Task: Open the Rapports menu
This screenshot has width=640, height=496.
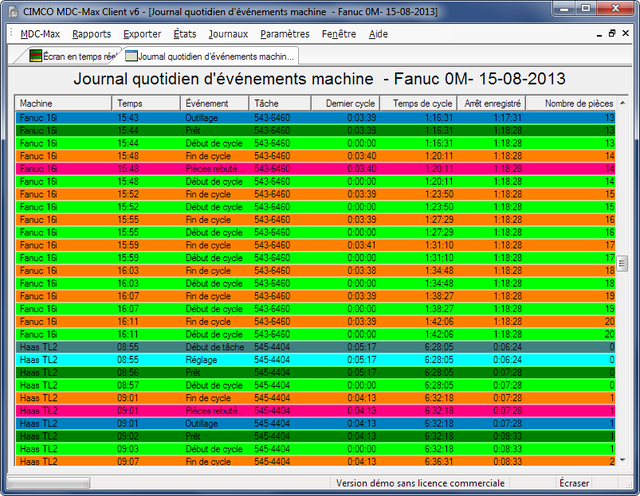Action: pyautogui.click(x=91, y=34)
